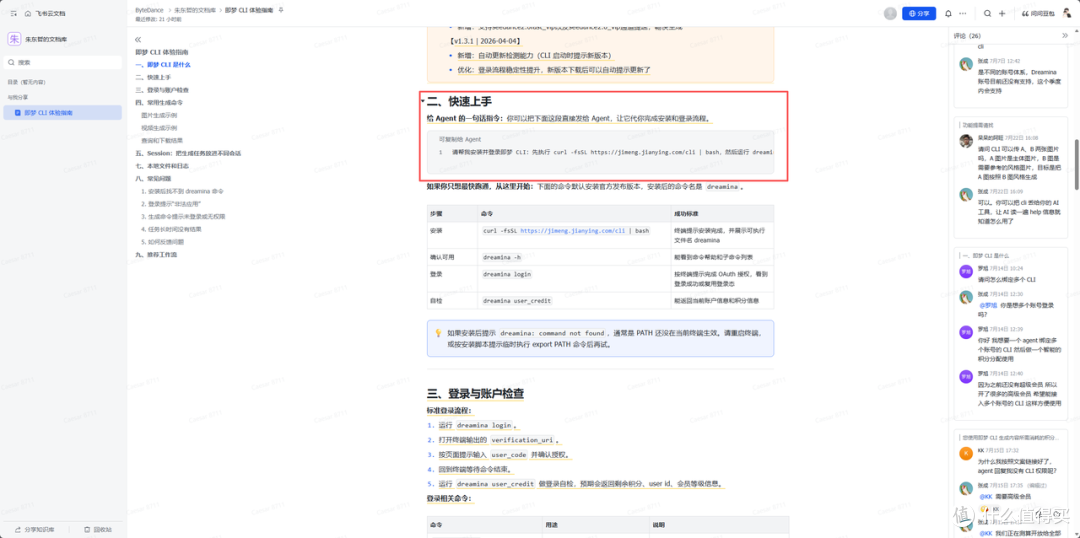Screen dimensions: 1080x538
Task: Click the pin icon beside document title
Action: [x=280, y=11]
